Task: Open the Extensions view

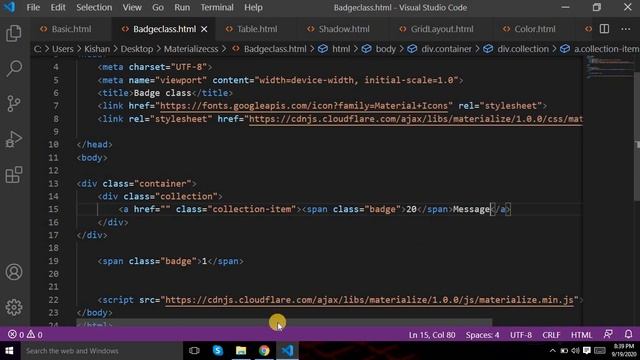Action: pyautogui.click(x=14, y=174)
